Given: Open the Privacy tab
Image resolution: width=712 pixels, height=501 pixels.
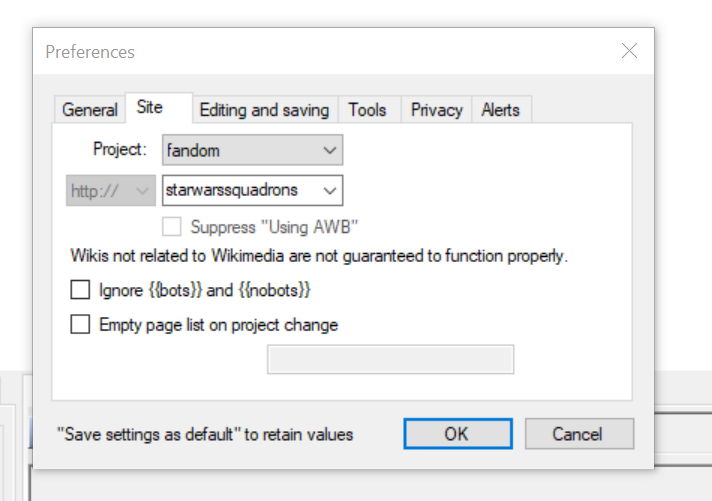Looking at the screenshot, I should (437, 110).
